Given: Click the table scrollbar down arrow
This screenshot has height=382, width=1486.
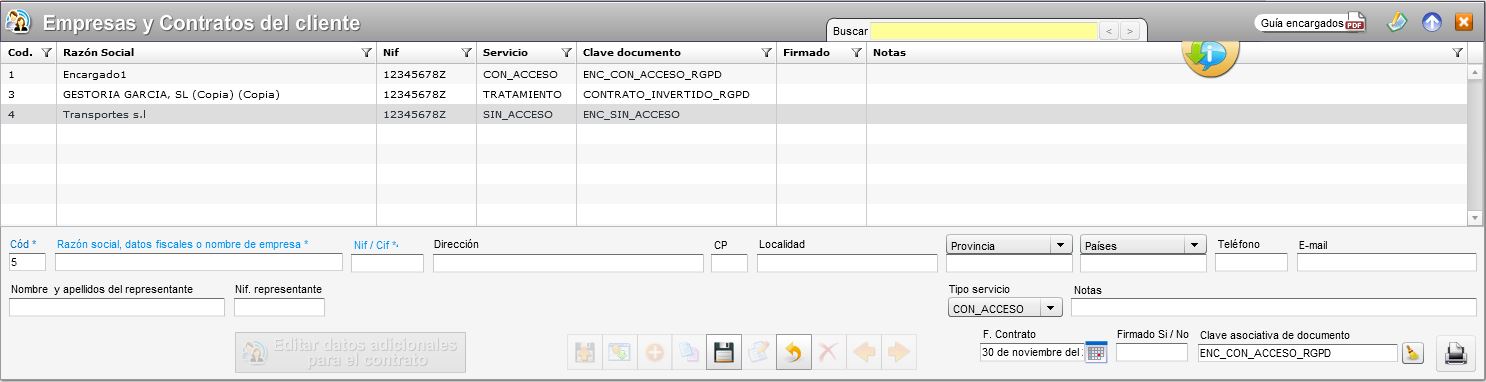Looking at the screenshot, I should point(1475,218).
